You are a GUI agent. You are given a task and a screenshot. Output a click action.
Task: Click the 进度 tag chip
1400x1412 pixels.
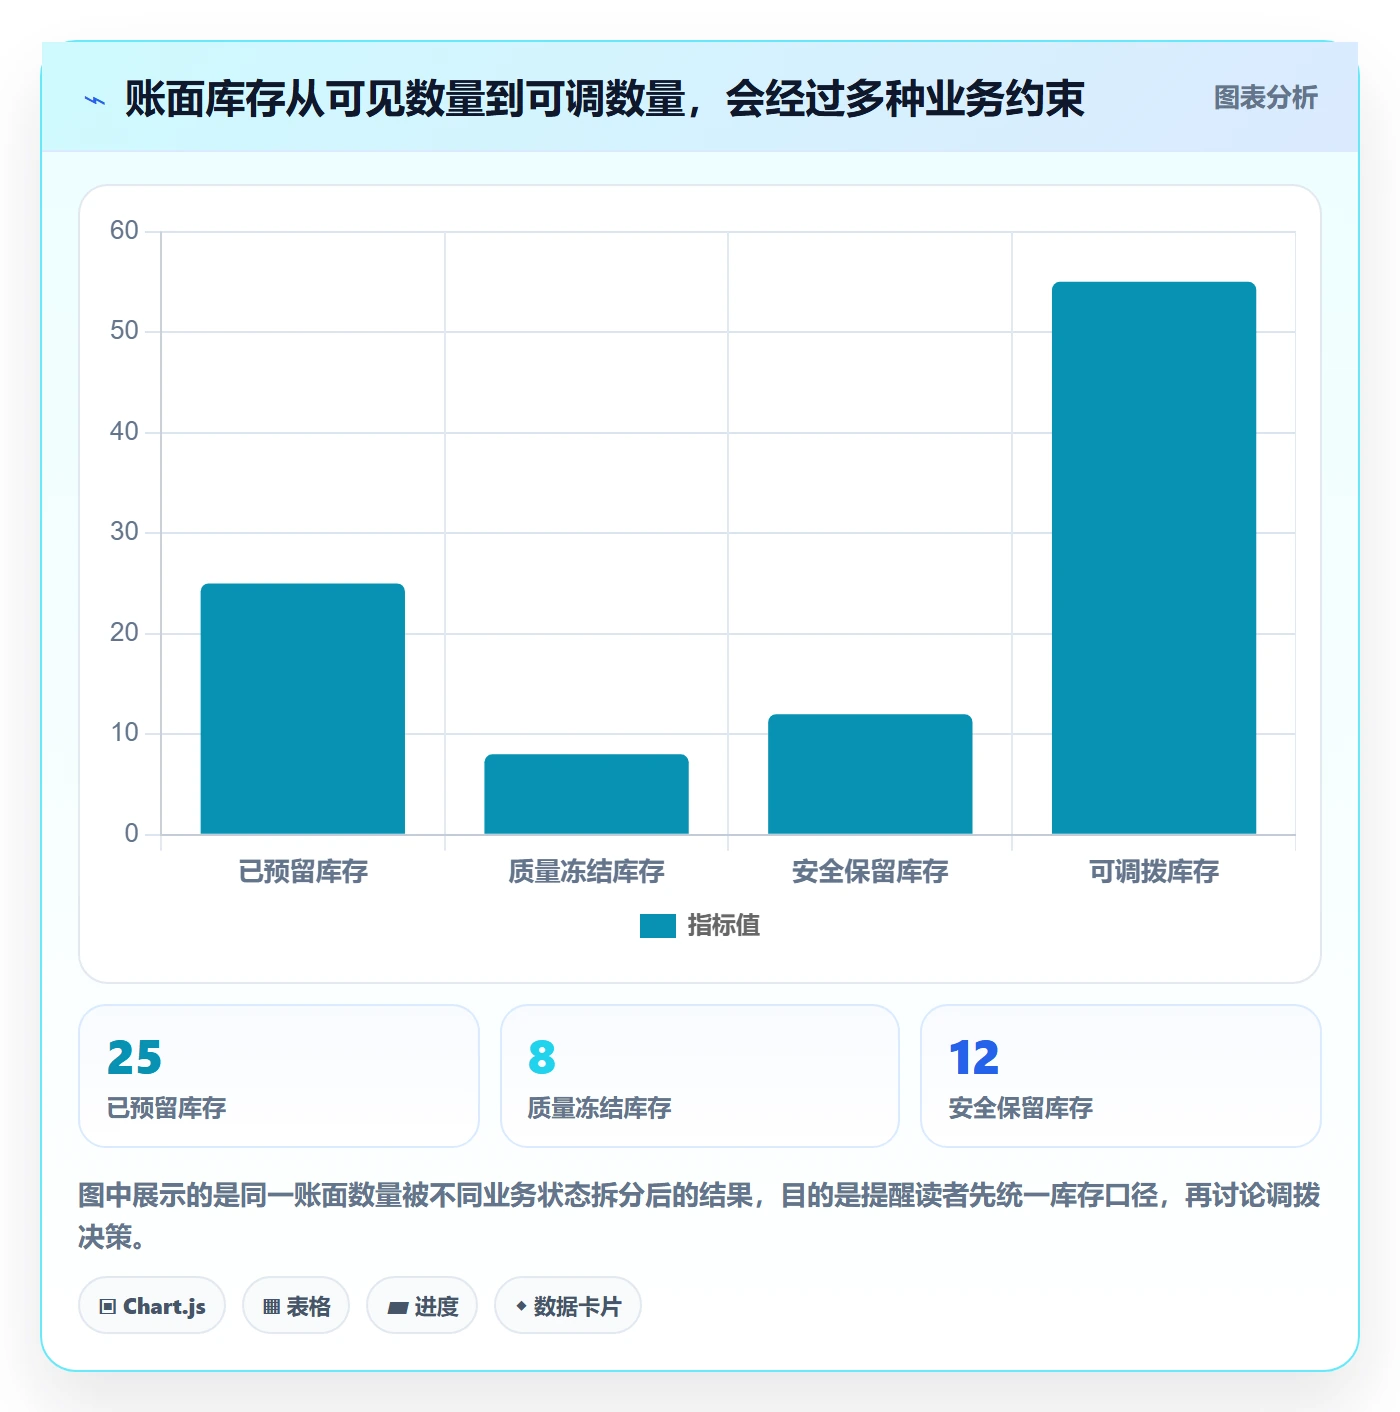click(x=422, y=1305)
